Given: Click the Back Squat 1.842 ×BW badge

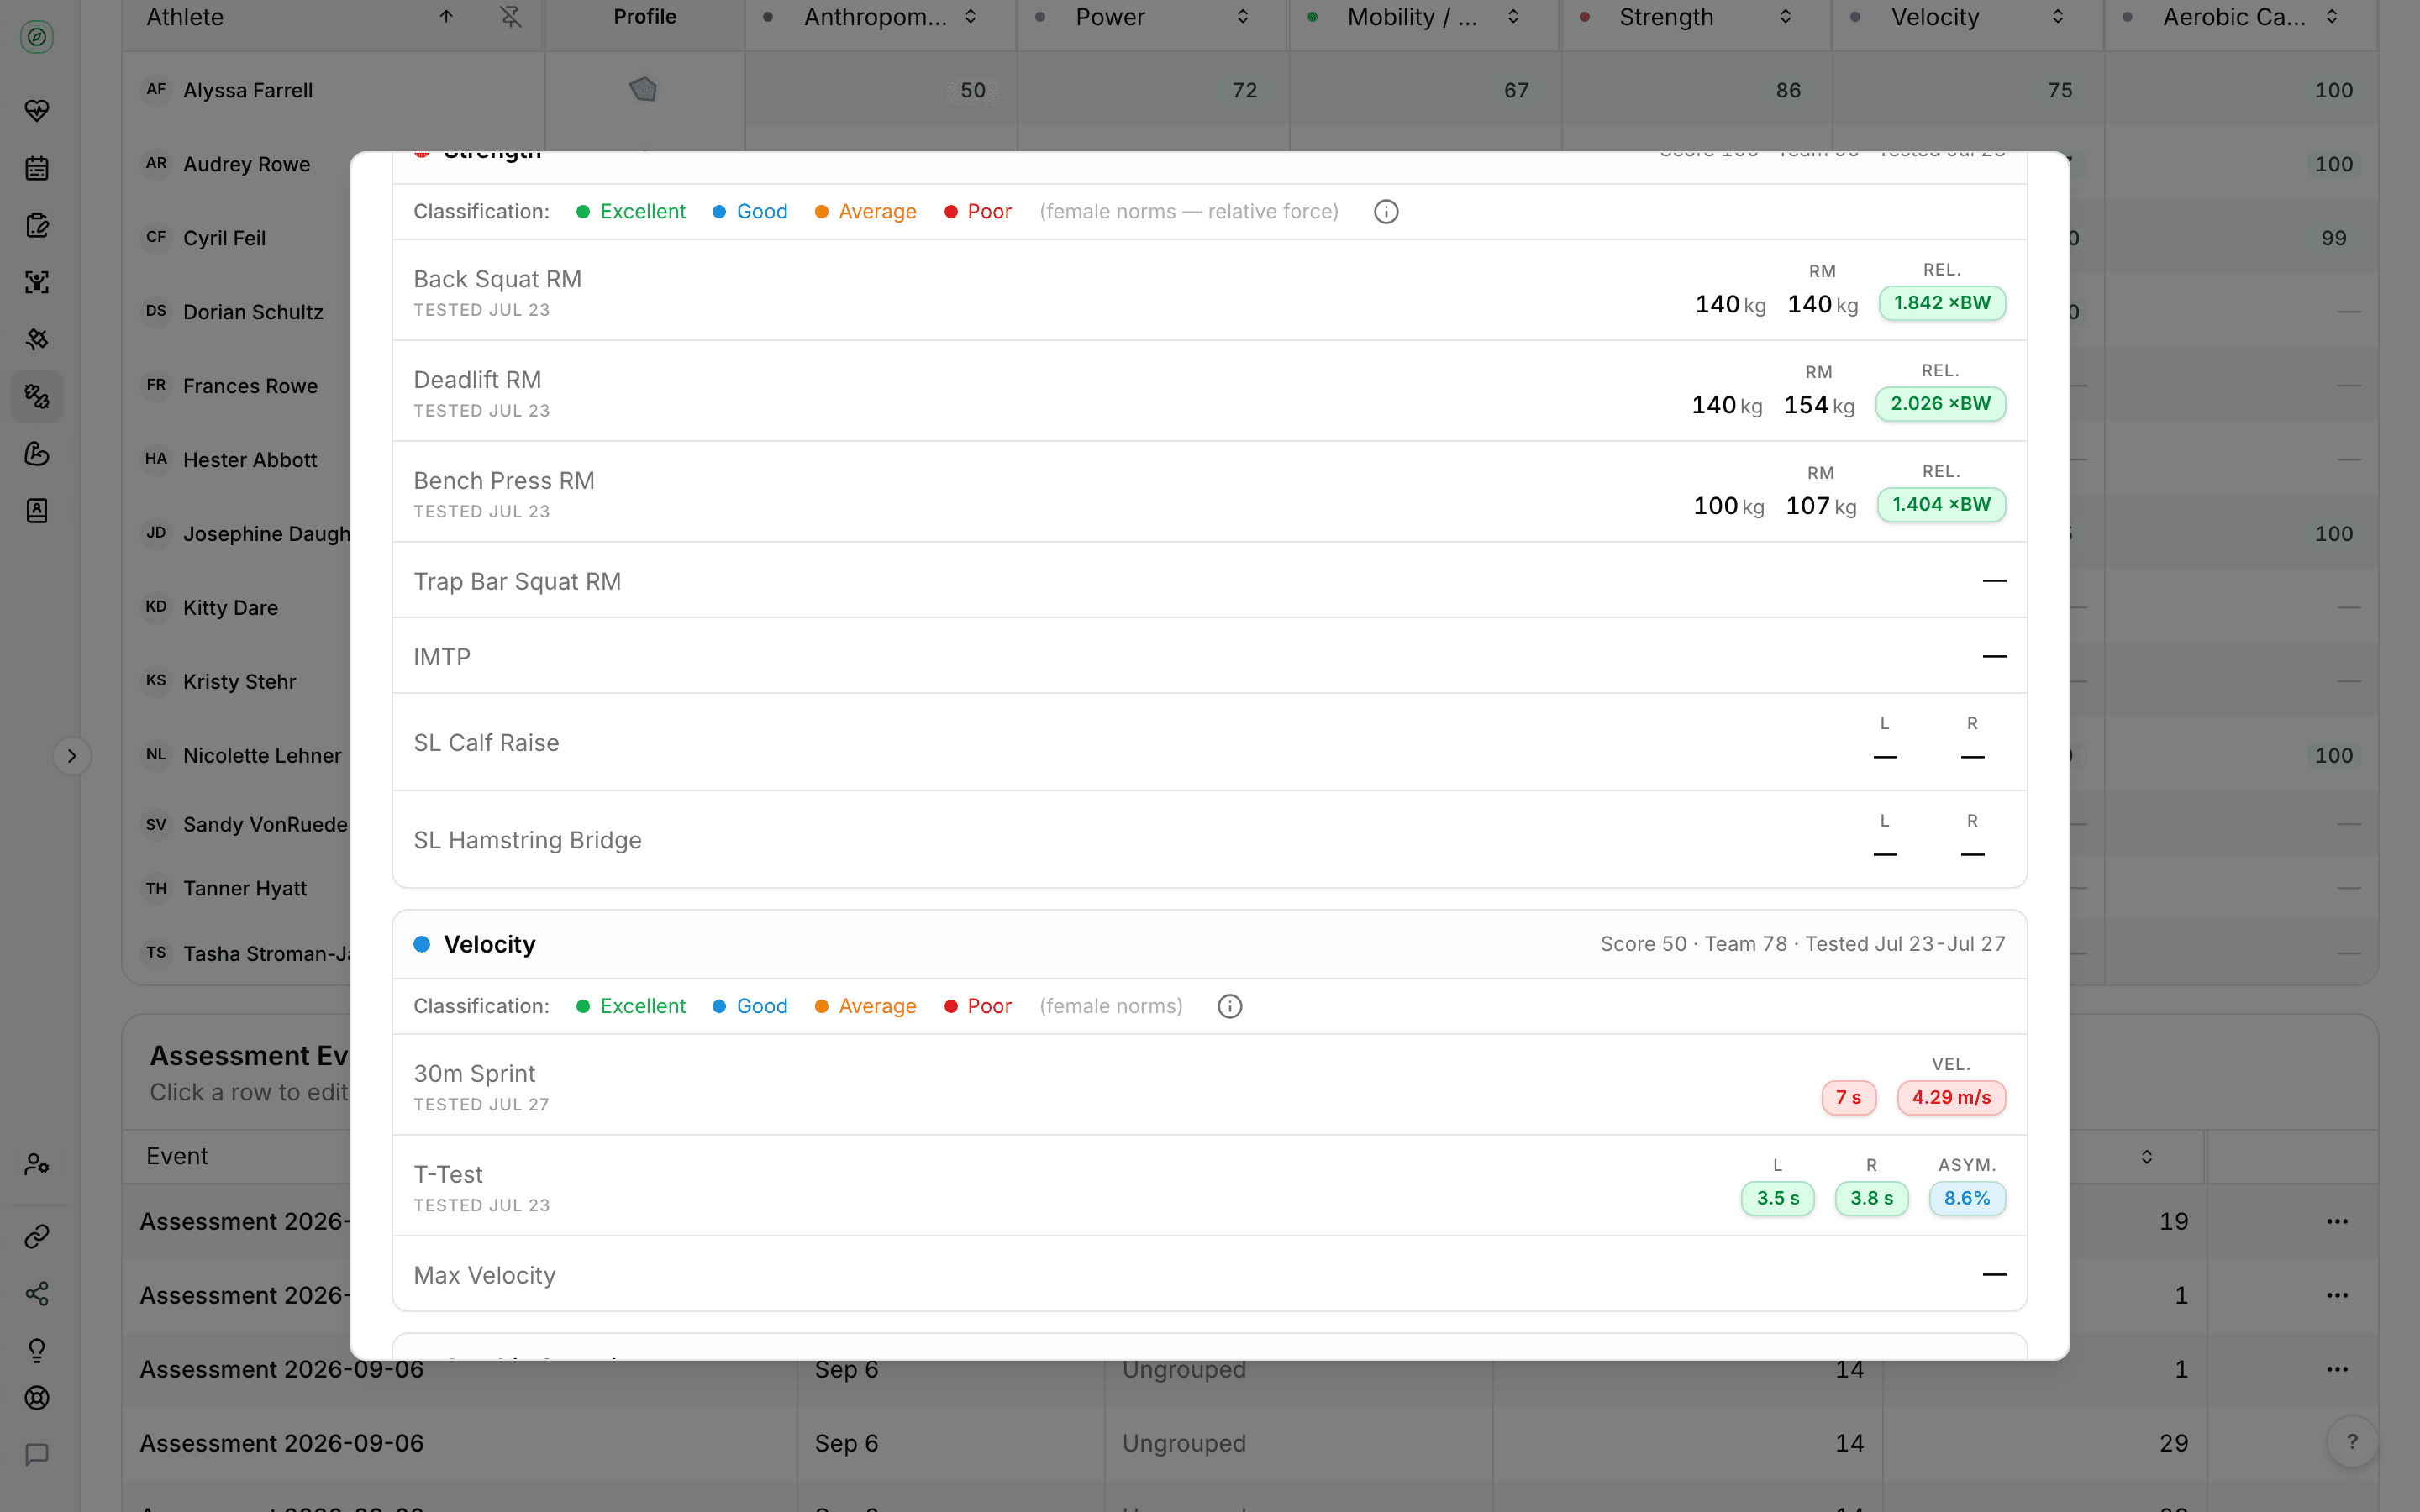Looking at the screenshot, I should coord(1942,303).
